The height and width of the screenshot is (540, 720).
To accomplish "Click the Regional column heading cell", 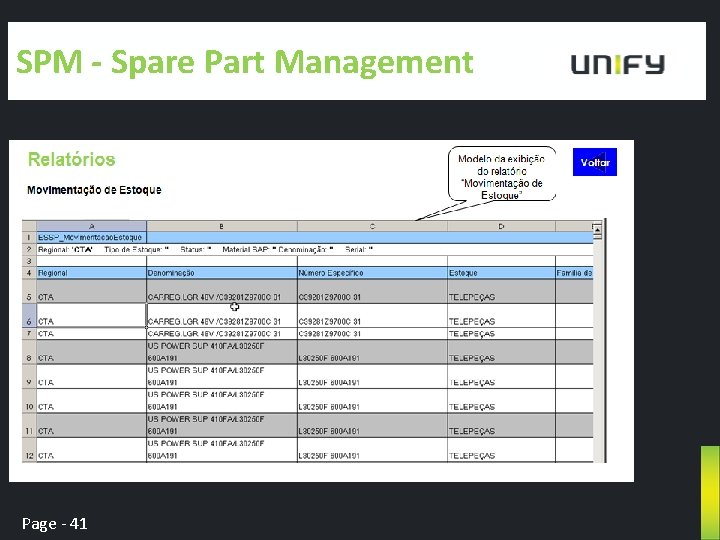I will coord(91,273).
